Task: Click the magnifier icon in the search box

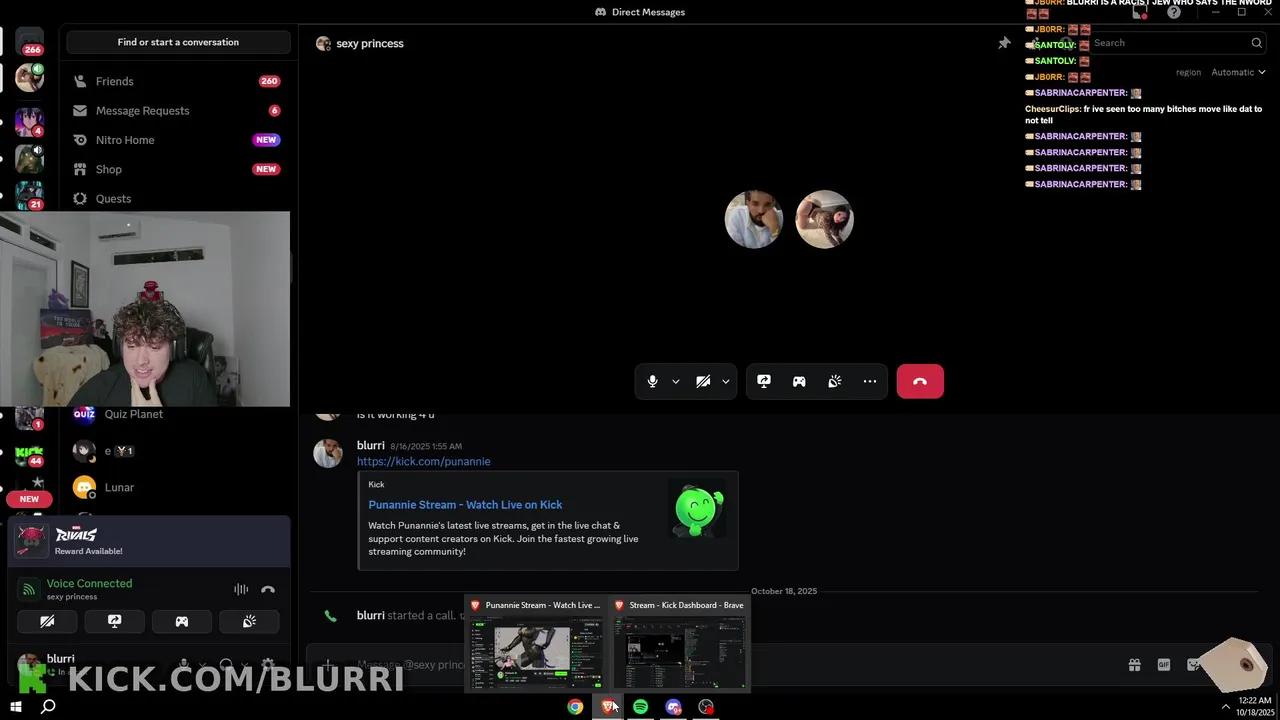Action: (1256, 43)
